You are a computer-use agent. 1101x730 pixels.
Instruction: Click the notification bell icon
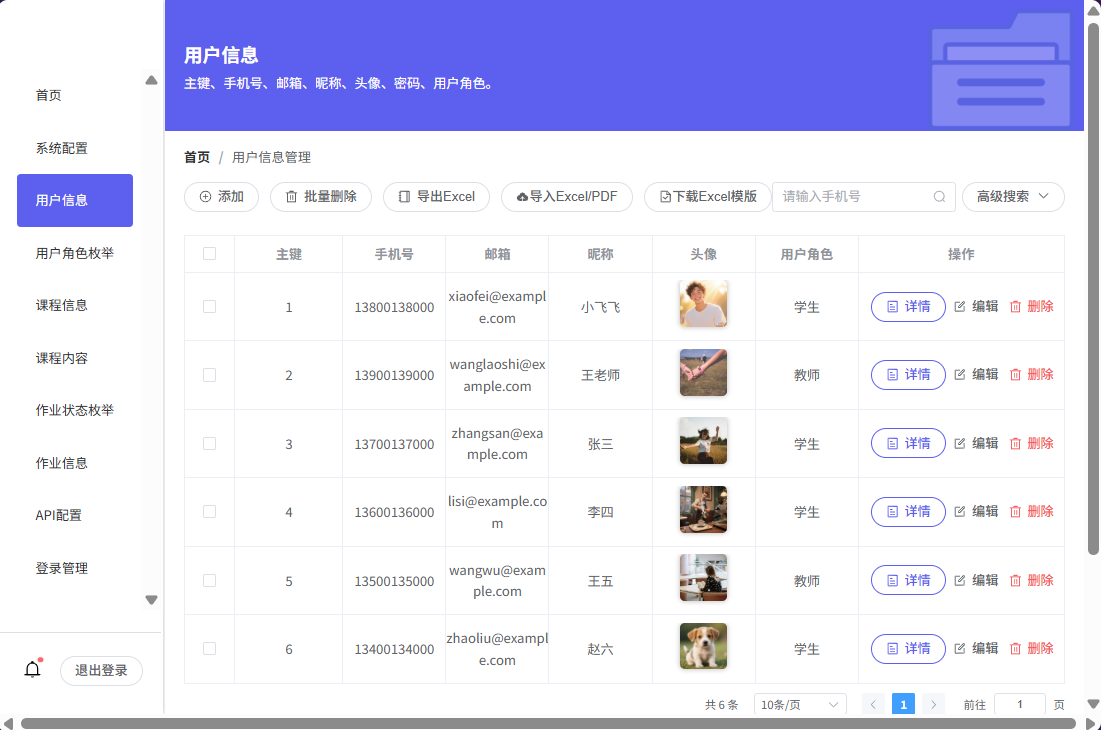tap(32, 670)
